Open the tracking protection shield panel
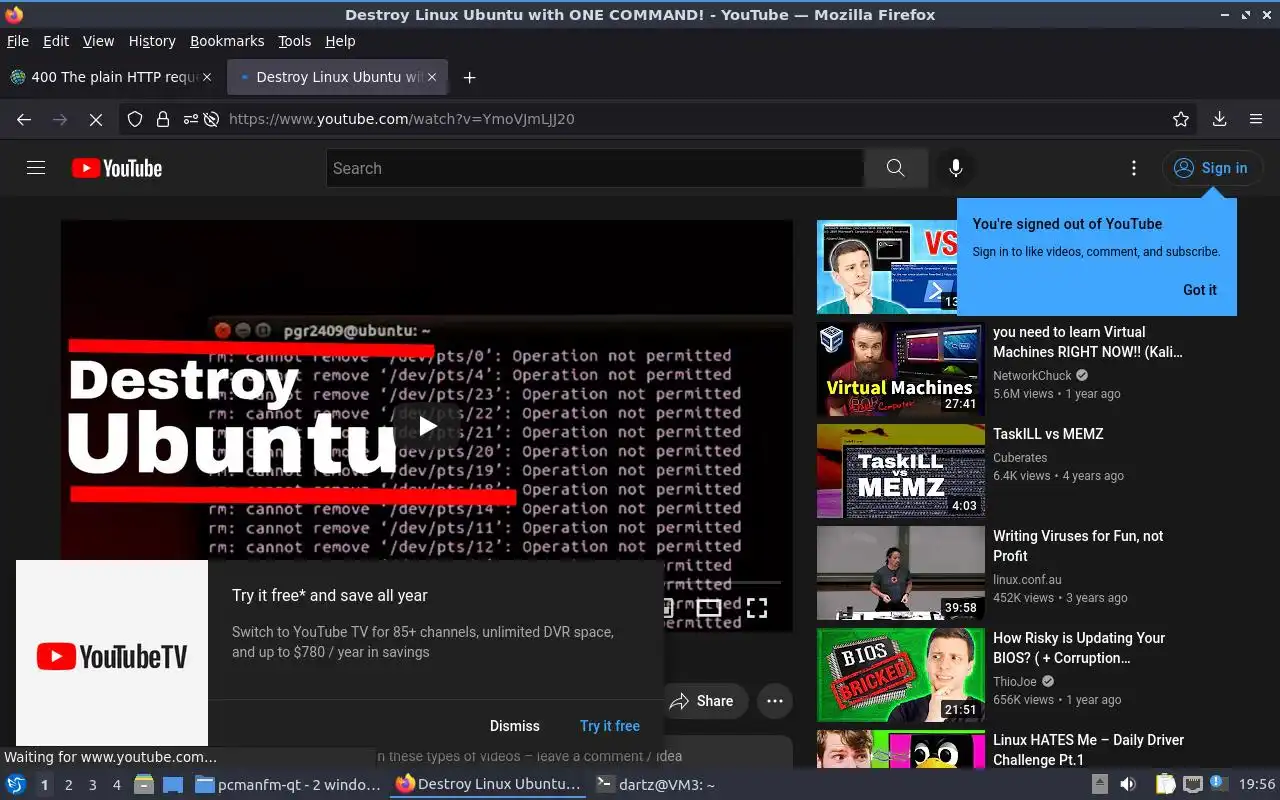The height and width of the screenshot is (800, 1280). (135, 119)
